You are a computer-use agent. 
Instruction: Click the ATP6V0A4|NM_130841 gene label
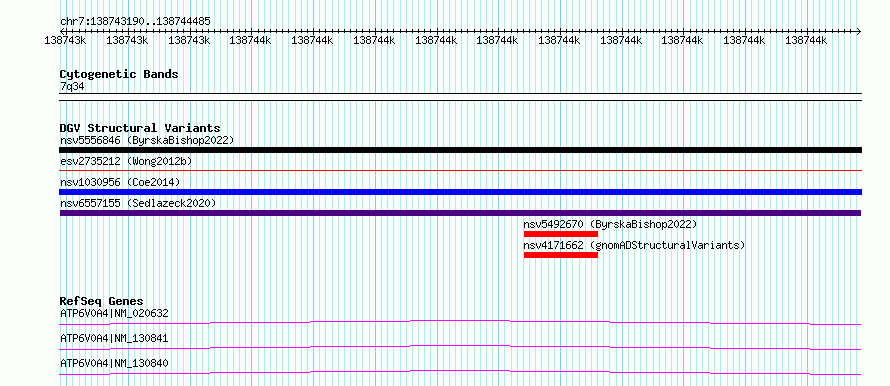pos(114,338)
